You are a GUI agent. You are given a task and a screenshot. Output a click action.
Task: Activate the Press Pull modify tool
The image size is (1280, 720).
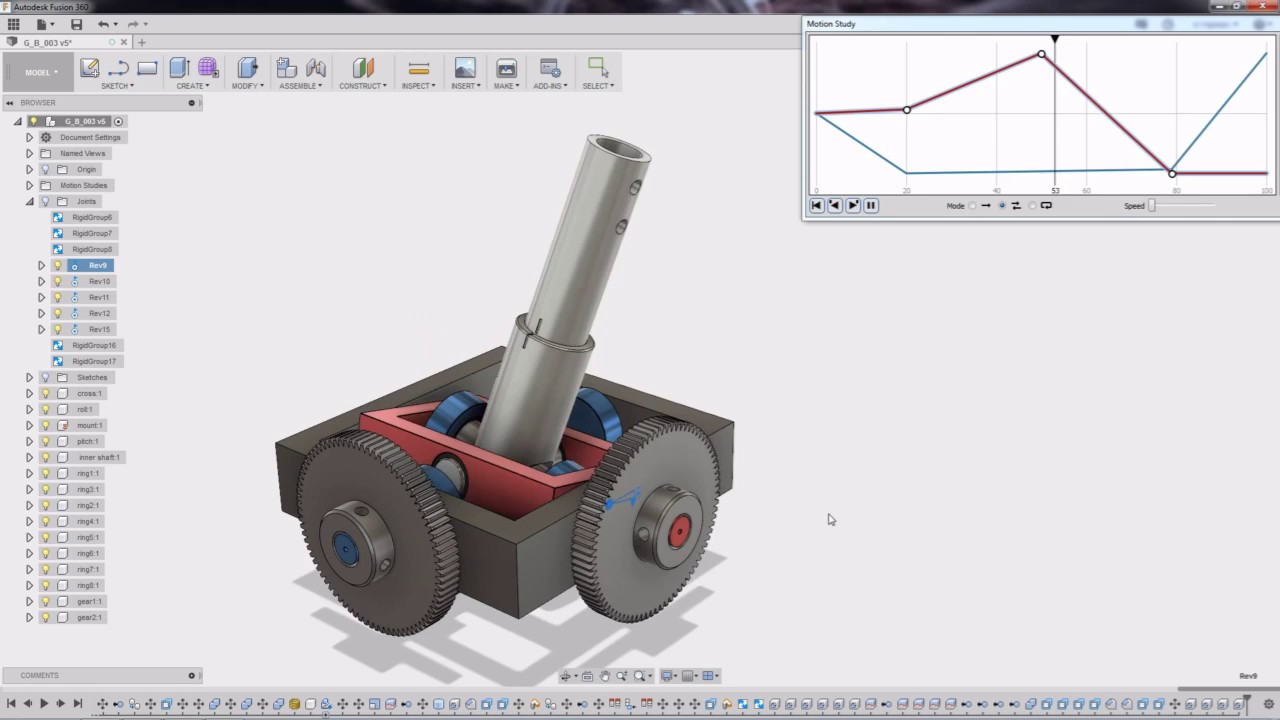click(x=248, y=68)
